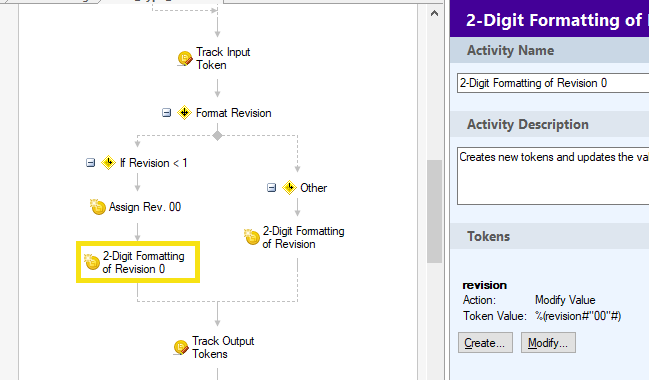
Task: Collapse the Format Revision node
Action: pyautogui.click(x=166, y=113)
